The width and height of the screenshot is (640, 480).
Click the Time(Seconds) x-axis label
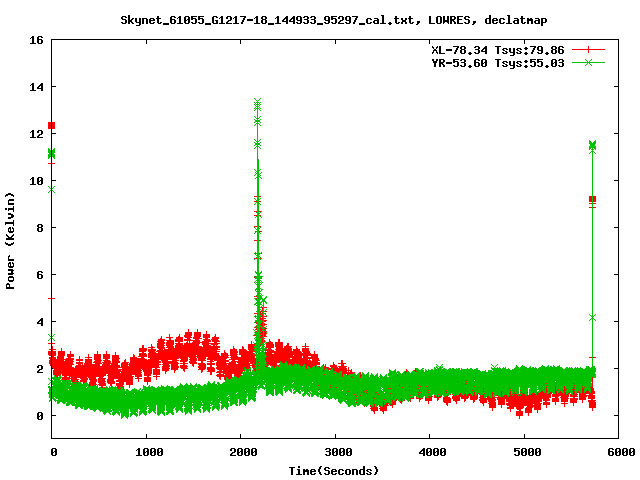pyautogui.click(x=334, y=470)
